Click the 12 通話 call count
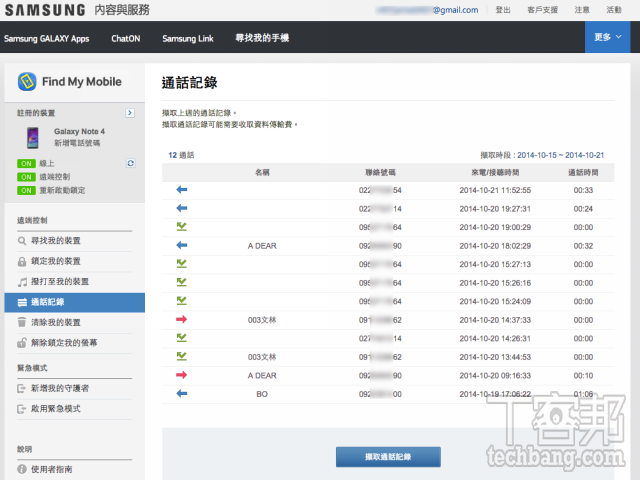 coord(181,155)
